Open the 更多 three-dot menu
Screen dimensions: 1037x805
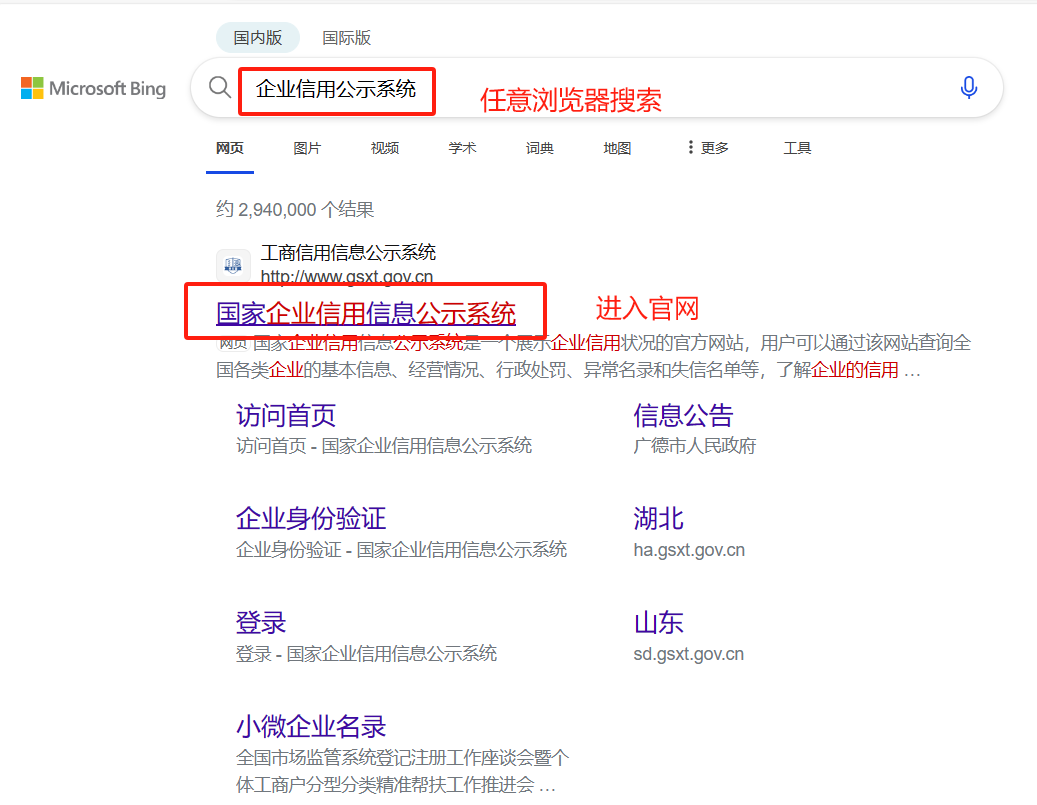(x=708, y=148)
